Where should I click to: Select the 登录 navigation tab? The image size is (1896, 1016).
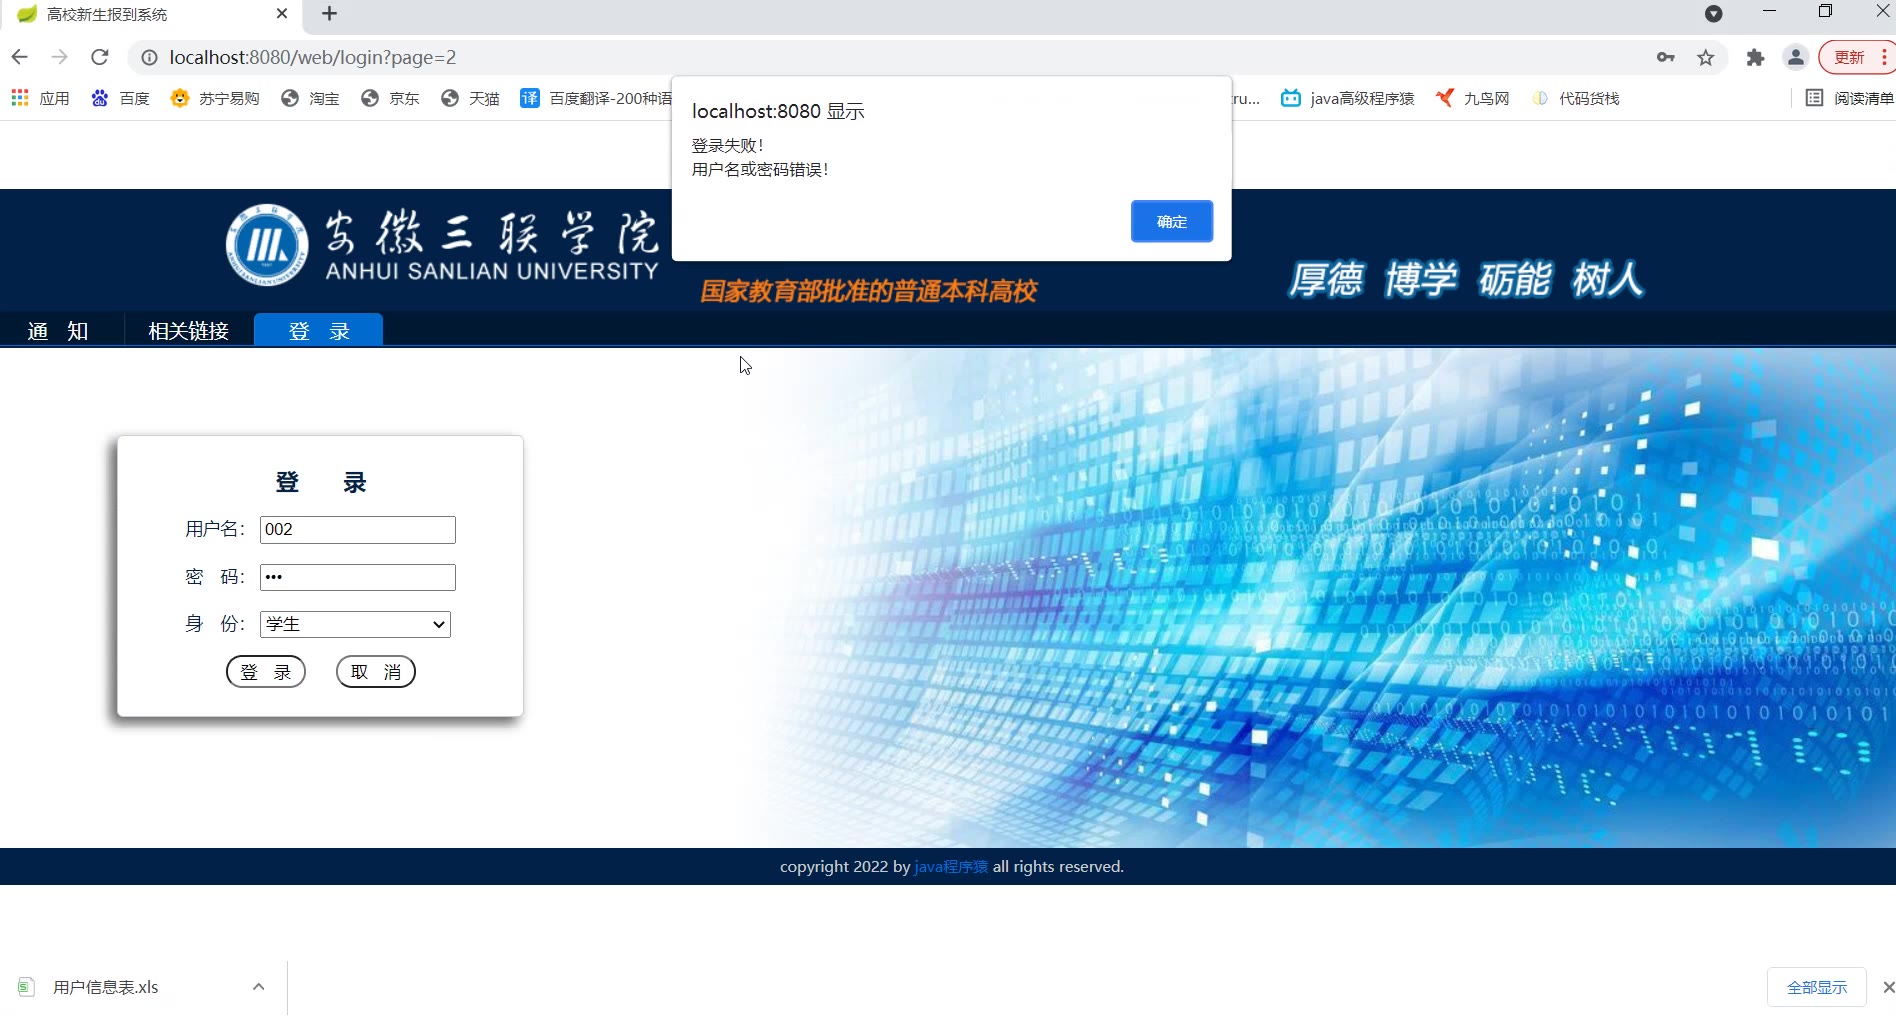pos(318,330)
